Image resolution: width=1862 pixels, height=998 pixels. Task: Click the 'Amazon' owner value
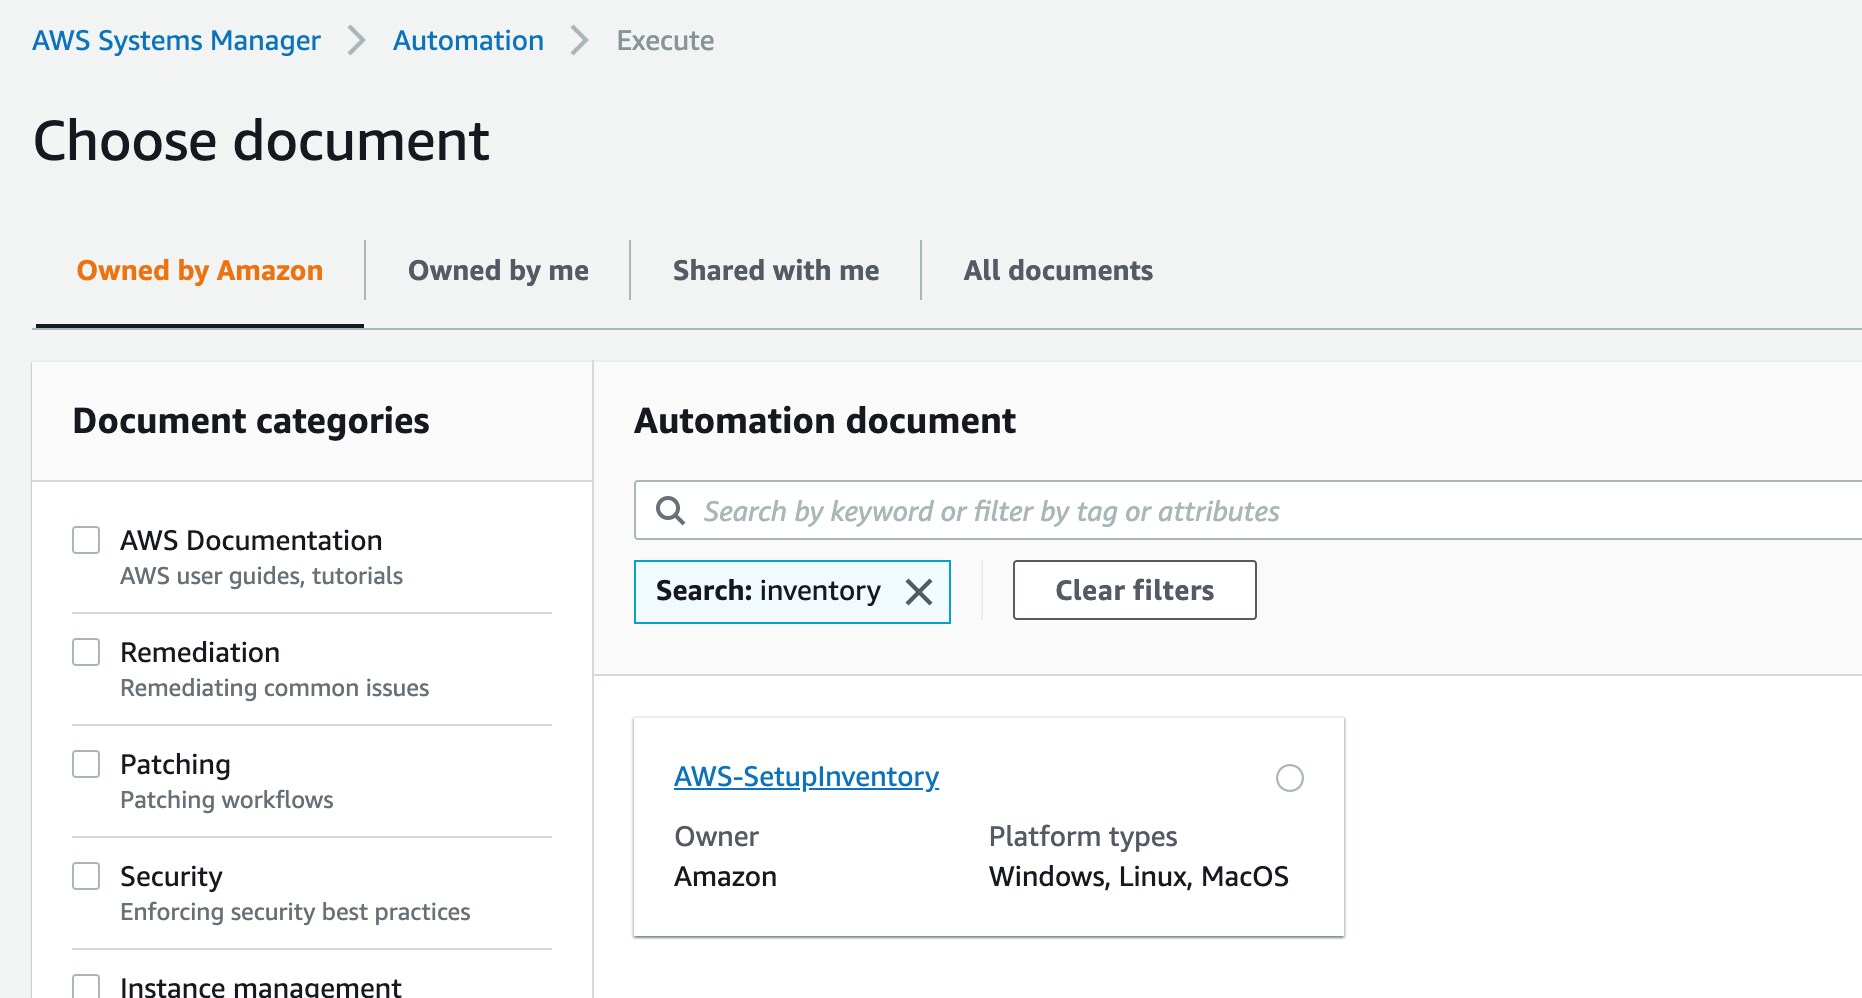tap(725, 877)
